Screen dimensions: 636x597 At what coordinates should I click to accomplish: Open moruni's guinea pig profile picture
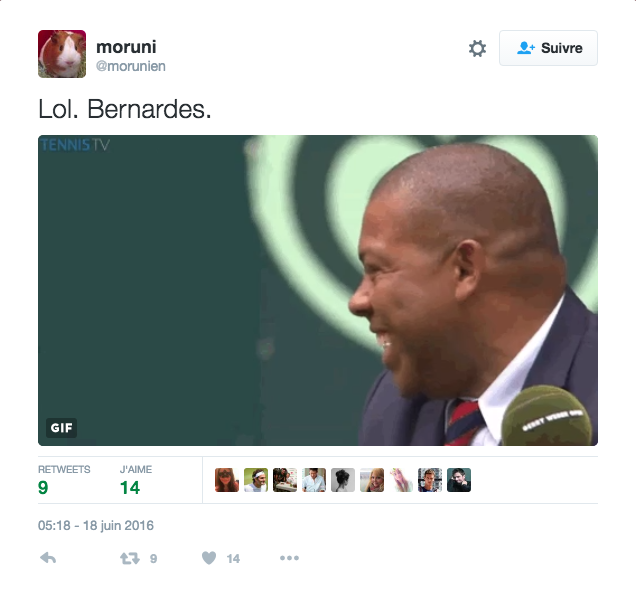pyautogui.click(x=62, y=54)
